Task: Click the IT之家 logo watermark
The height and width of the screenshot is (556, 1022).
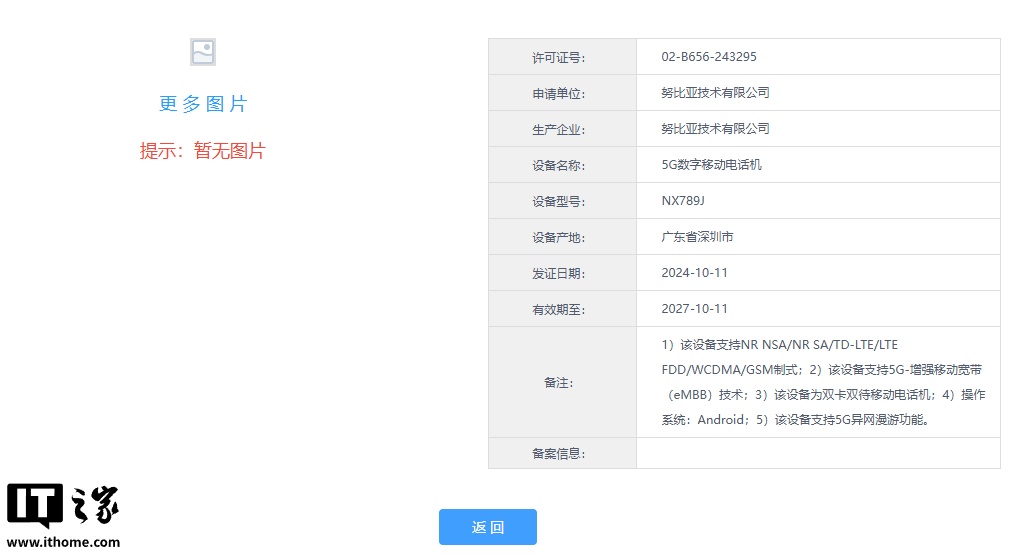Action: pyautogui.click(x=62, y=507)
